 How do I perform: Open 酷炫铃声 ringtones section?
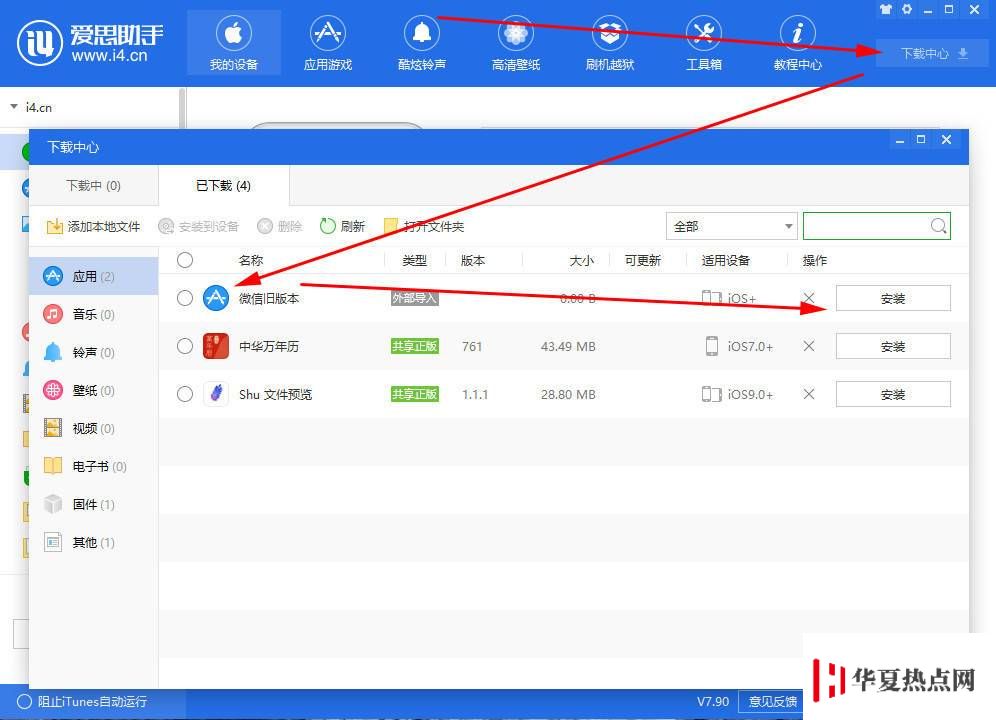tap(422, 43)
